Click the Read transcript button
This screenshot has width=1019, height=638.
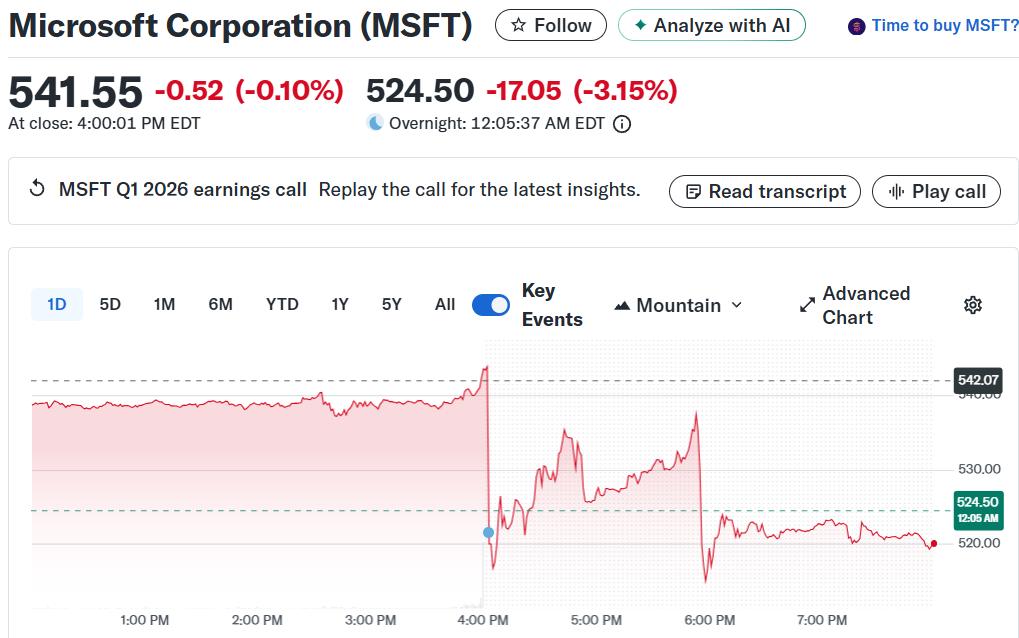[764, 191]
